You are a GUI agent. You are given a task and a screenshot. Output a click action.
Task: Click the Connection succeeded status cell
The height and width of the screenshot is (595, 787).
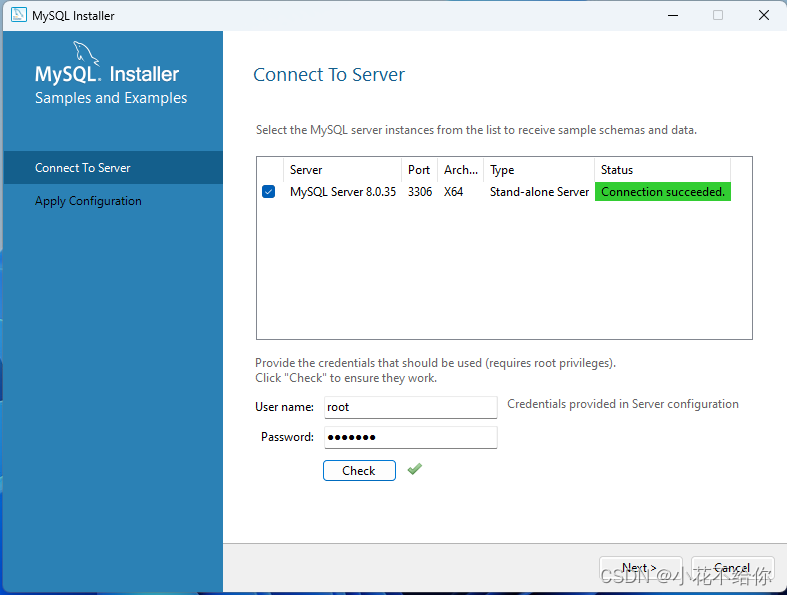point(663,192)
